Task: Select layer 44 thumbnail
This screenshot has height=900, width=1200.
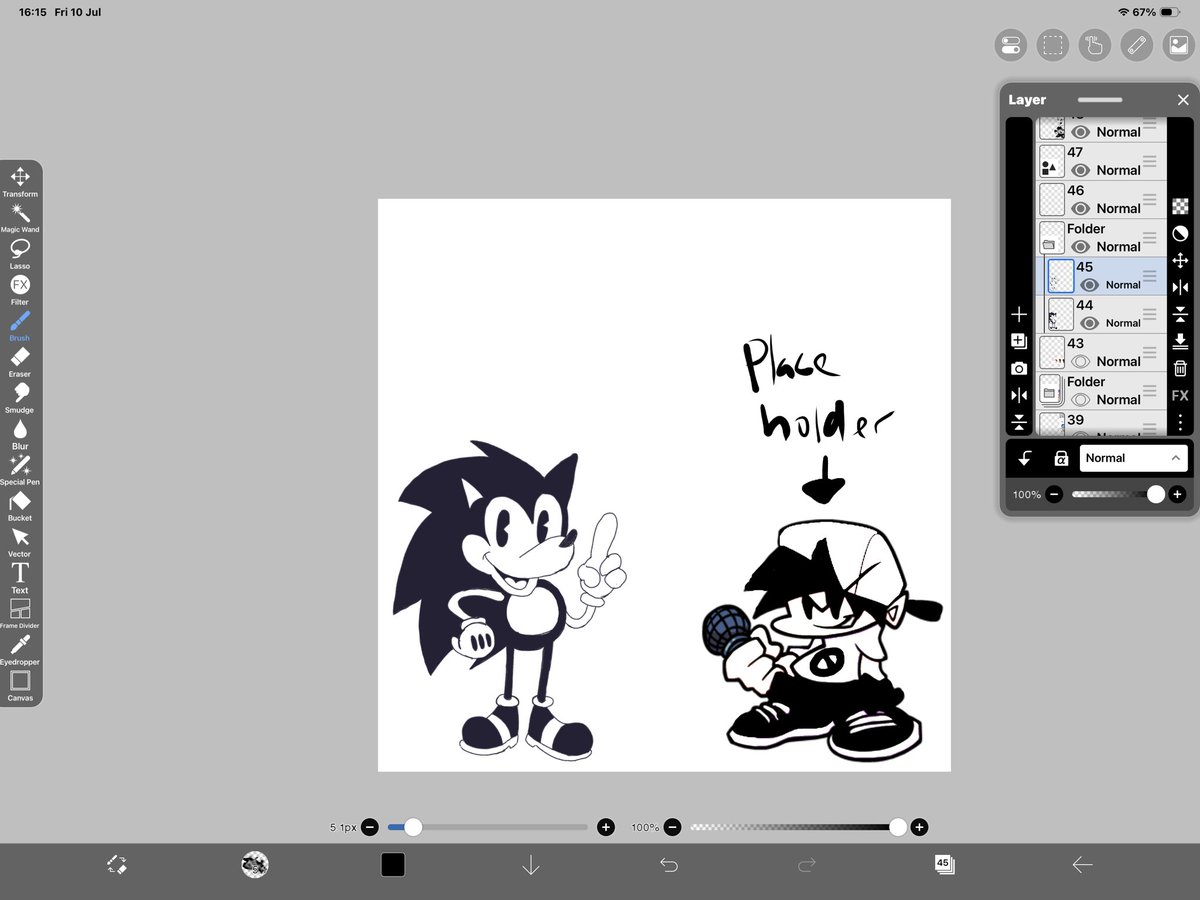Action: click(x=1061, y=314)
